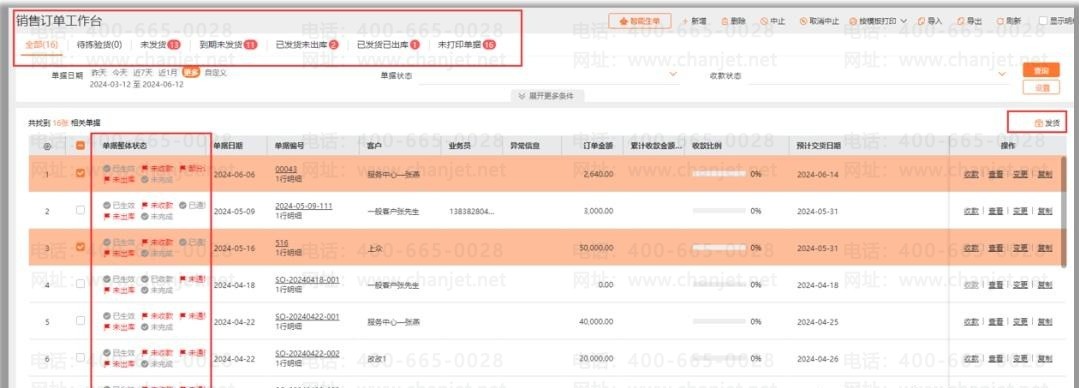Click the 导出 toolbar item

tap(970, 21)
